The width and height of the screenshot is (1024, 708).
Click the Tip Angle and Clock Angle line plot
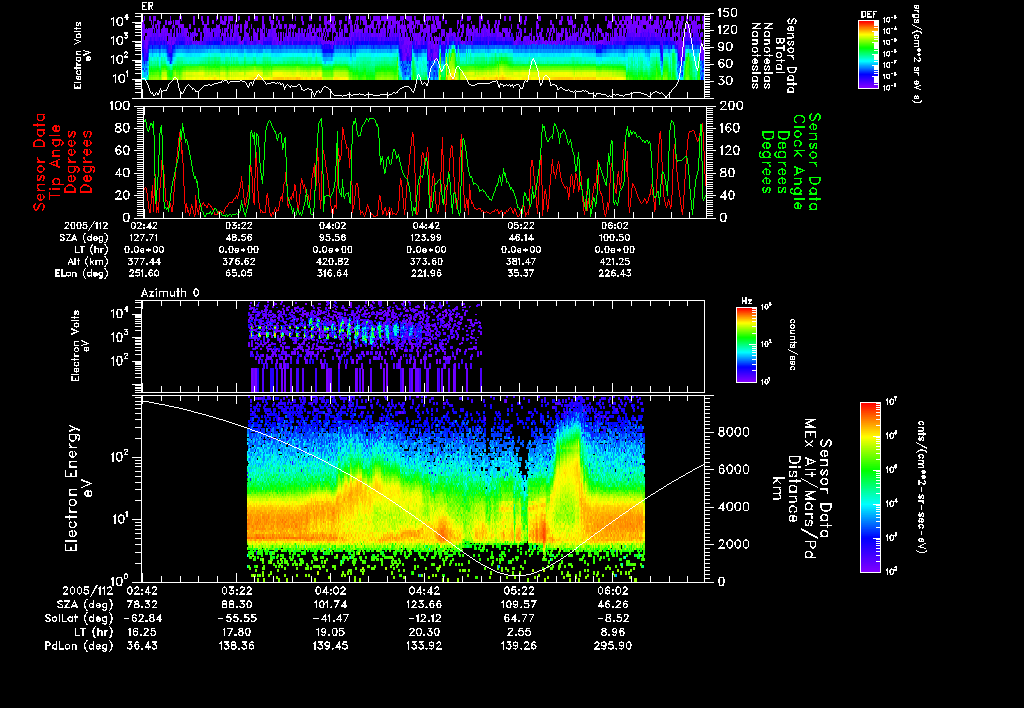click(423, 161)
